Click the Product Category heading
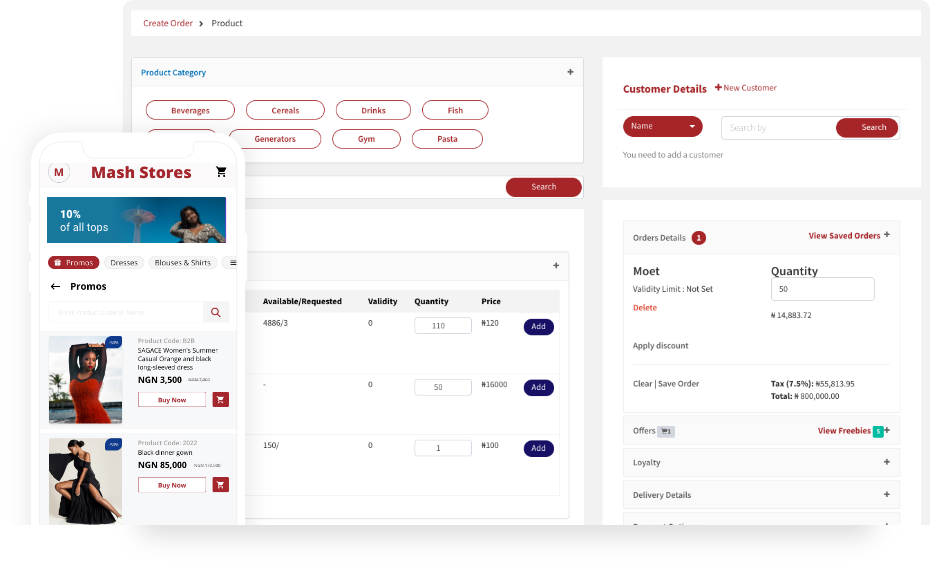Image resolution: width=930 pixels, height=576 pixels. pyautogui.click(x=173, y=72)
